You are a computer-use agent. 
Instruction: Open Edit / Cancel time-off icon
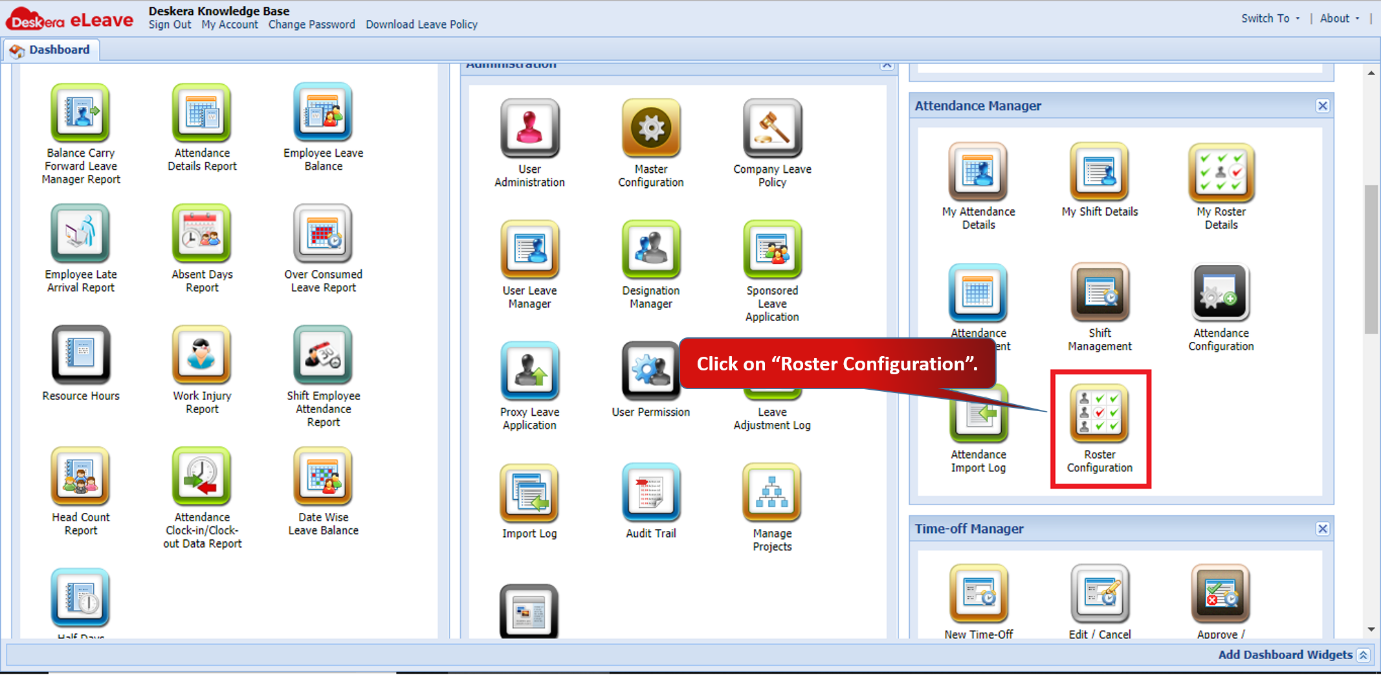[1100, 594]
